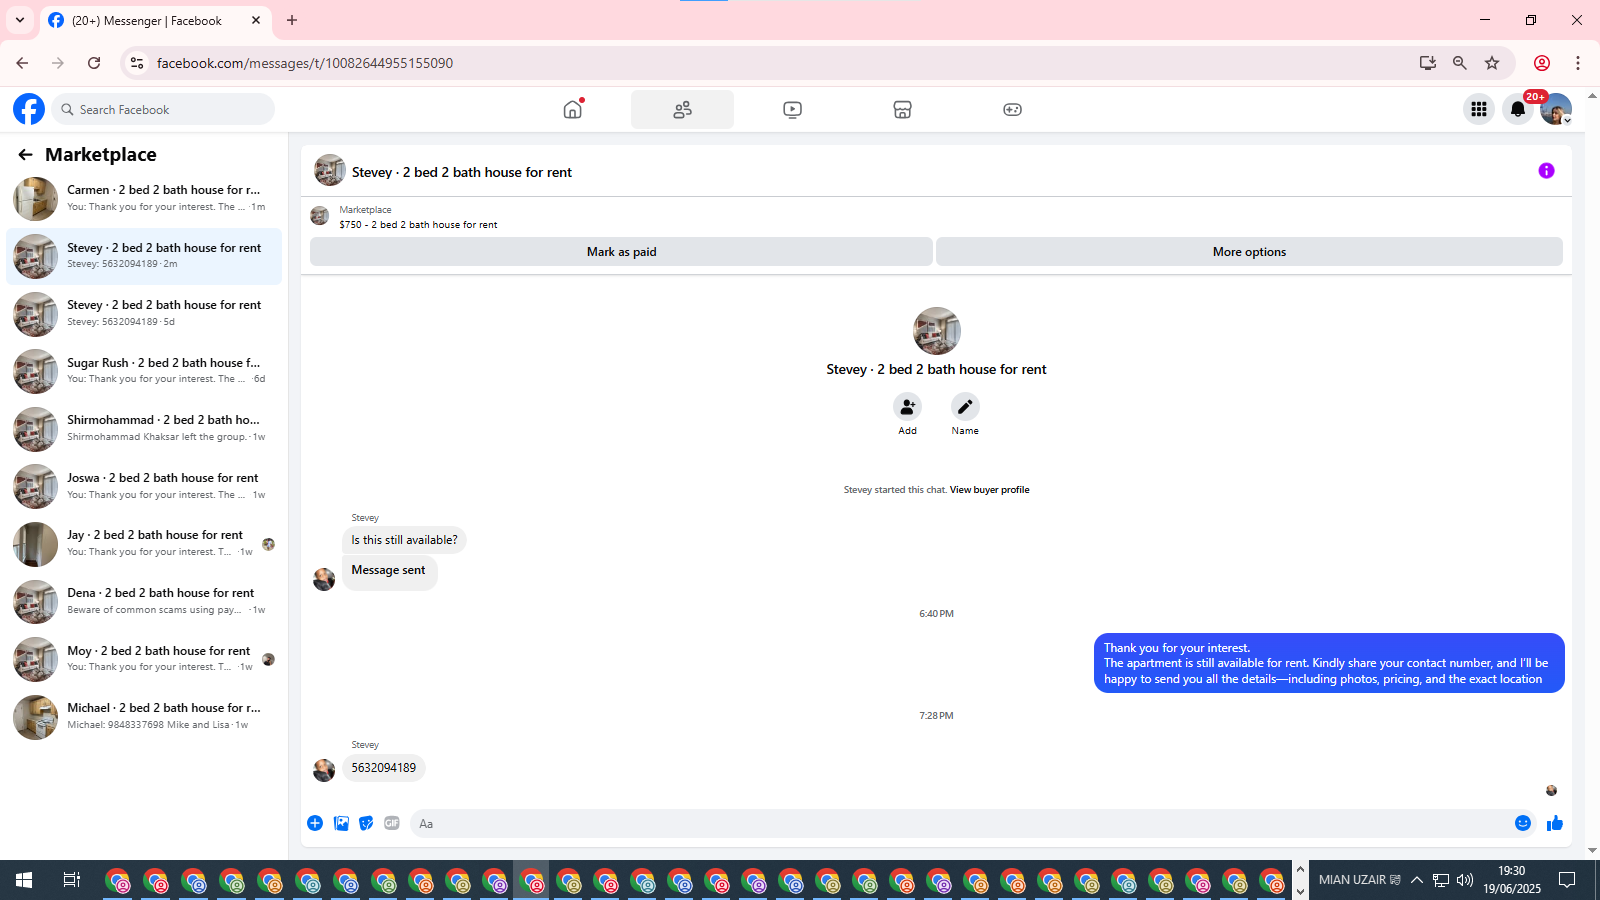Open a new browser tab
The width and height of the screenshot is (1600, 900).
tap(292, 20)
